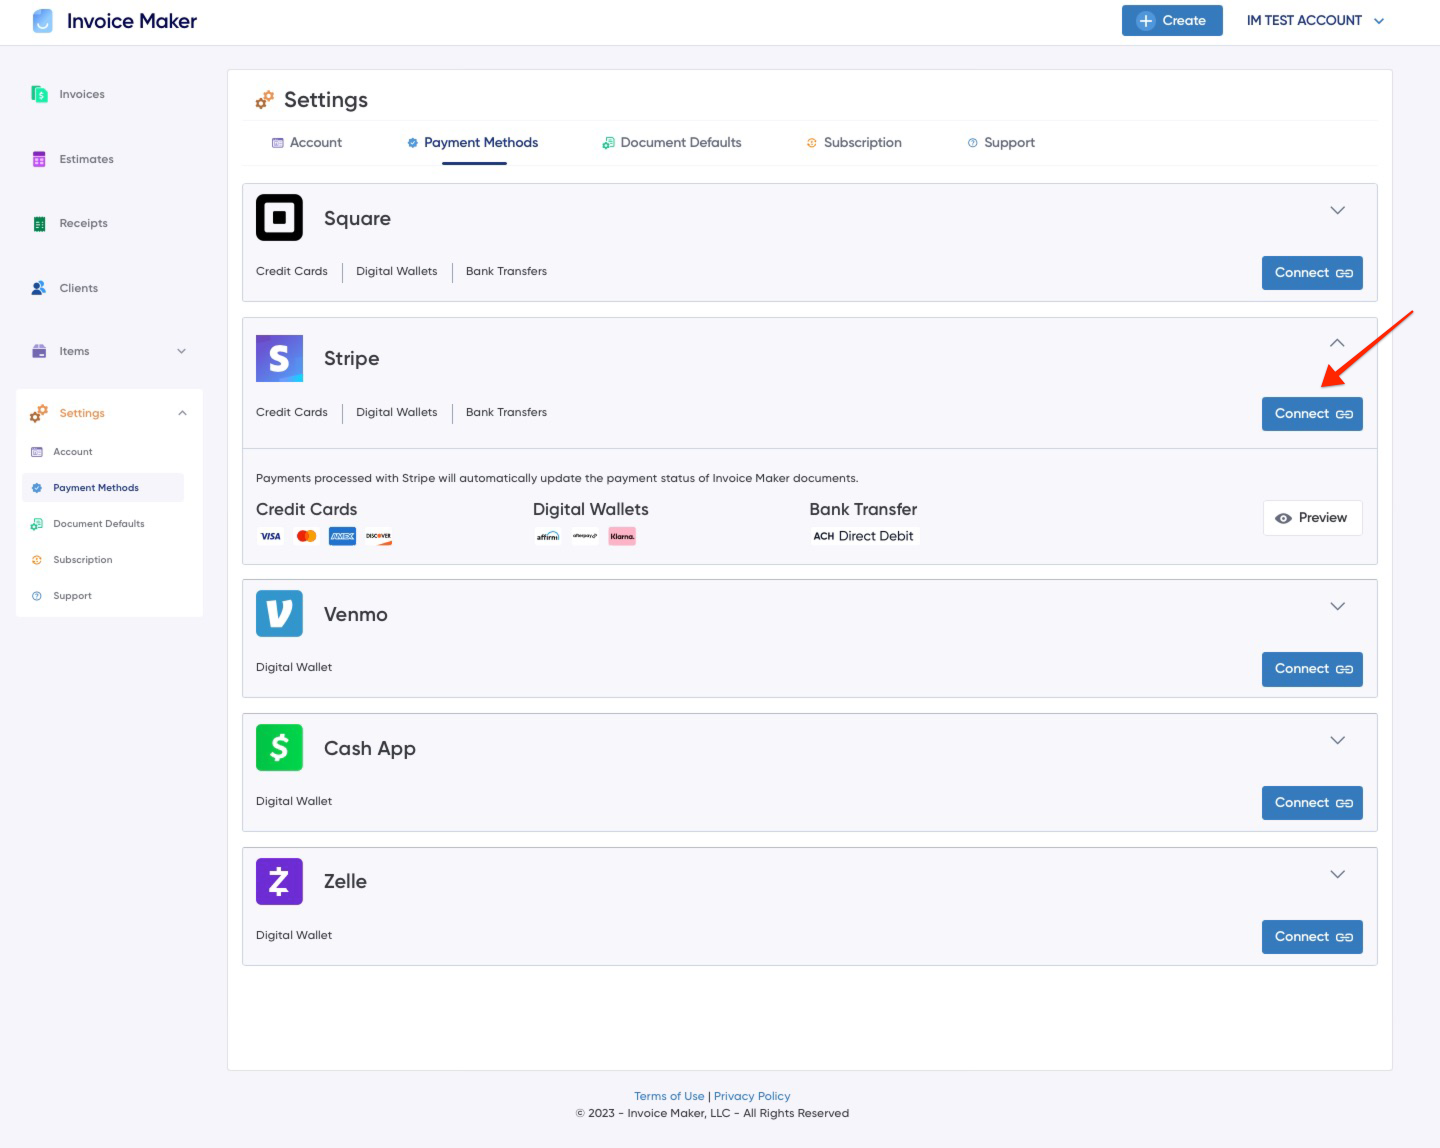
Task: Click the Stripe Preview button
Action: [x=1312, y=518]
